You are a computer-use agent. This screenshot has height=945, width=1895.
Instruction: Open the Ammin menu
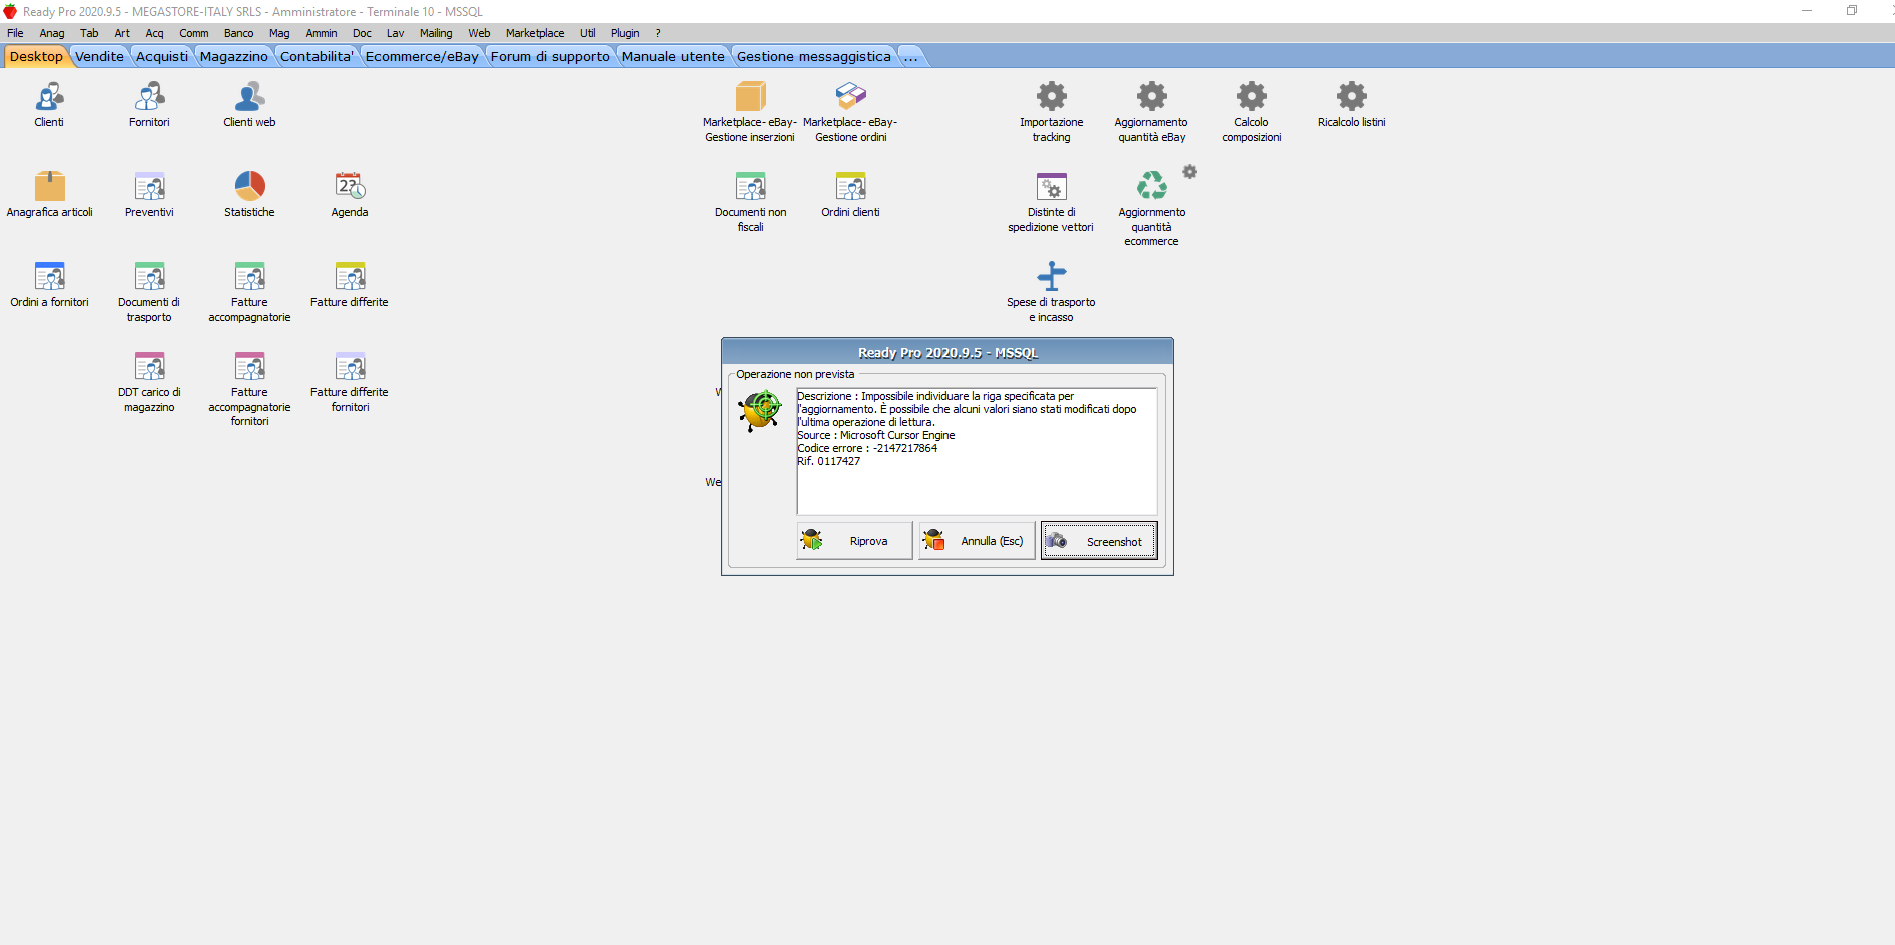pos(321,33)
